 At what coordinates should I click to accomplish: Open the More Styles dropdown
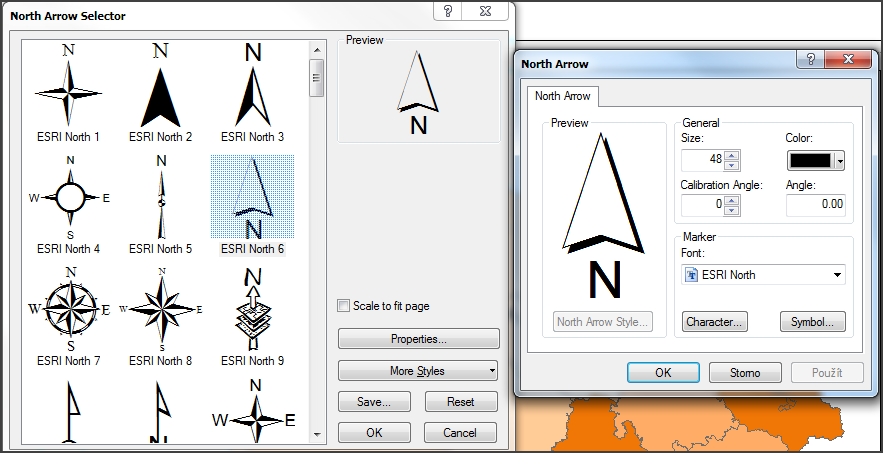tap(418, 371)
